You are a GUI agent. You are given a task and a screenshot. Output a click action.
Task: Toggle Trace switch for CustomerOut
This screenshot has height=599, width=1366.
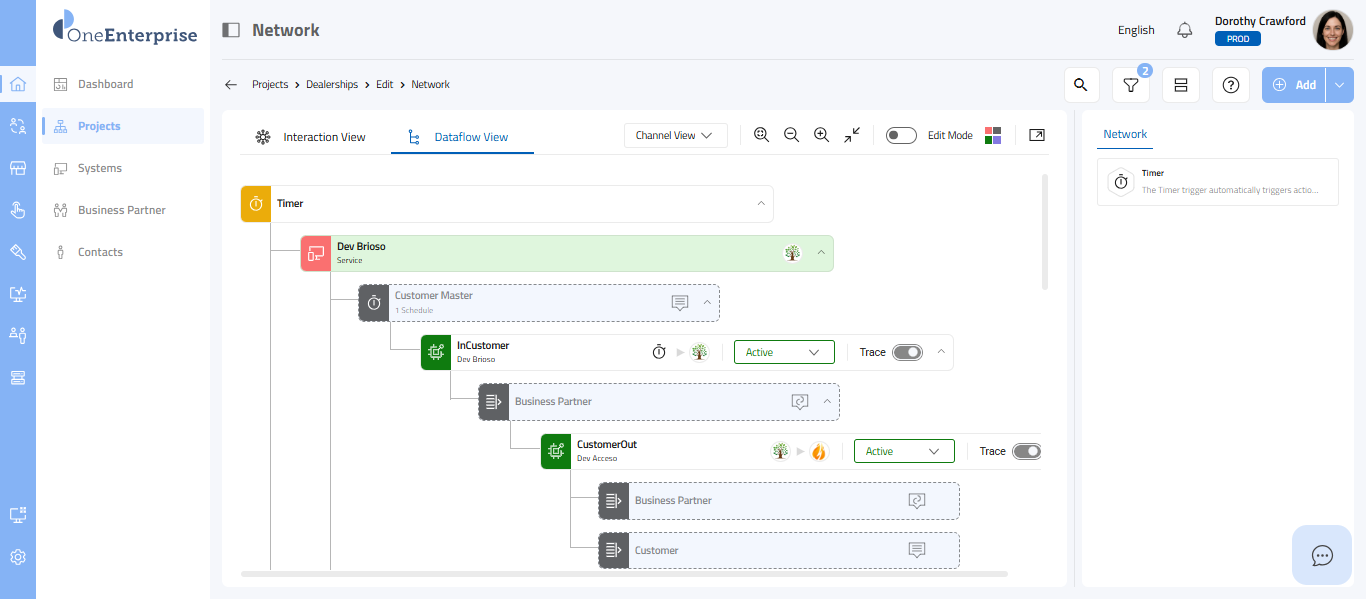click(1027, 451)
